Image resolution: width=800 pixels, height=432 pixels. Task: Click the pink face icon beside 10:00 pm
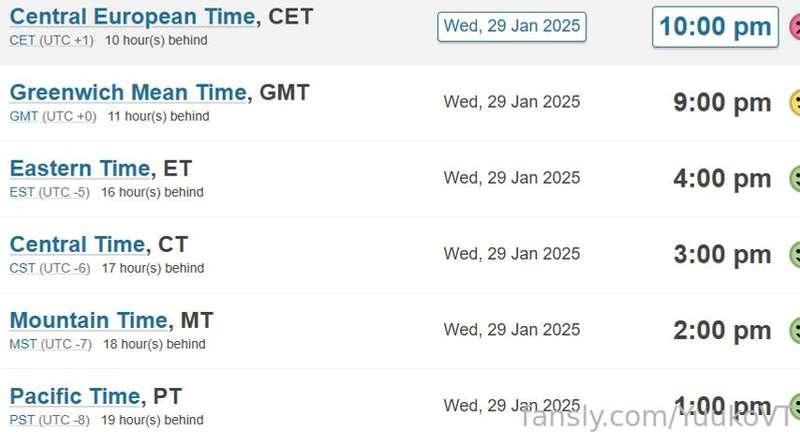(795, 27)
